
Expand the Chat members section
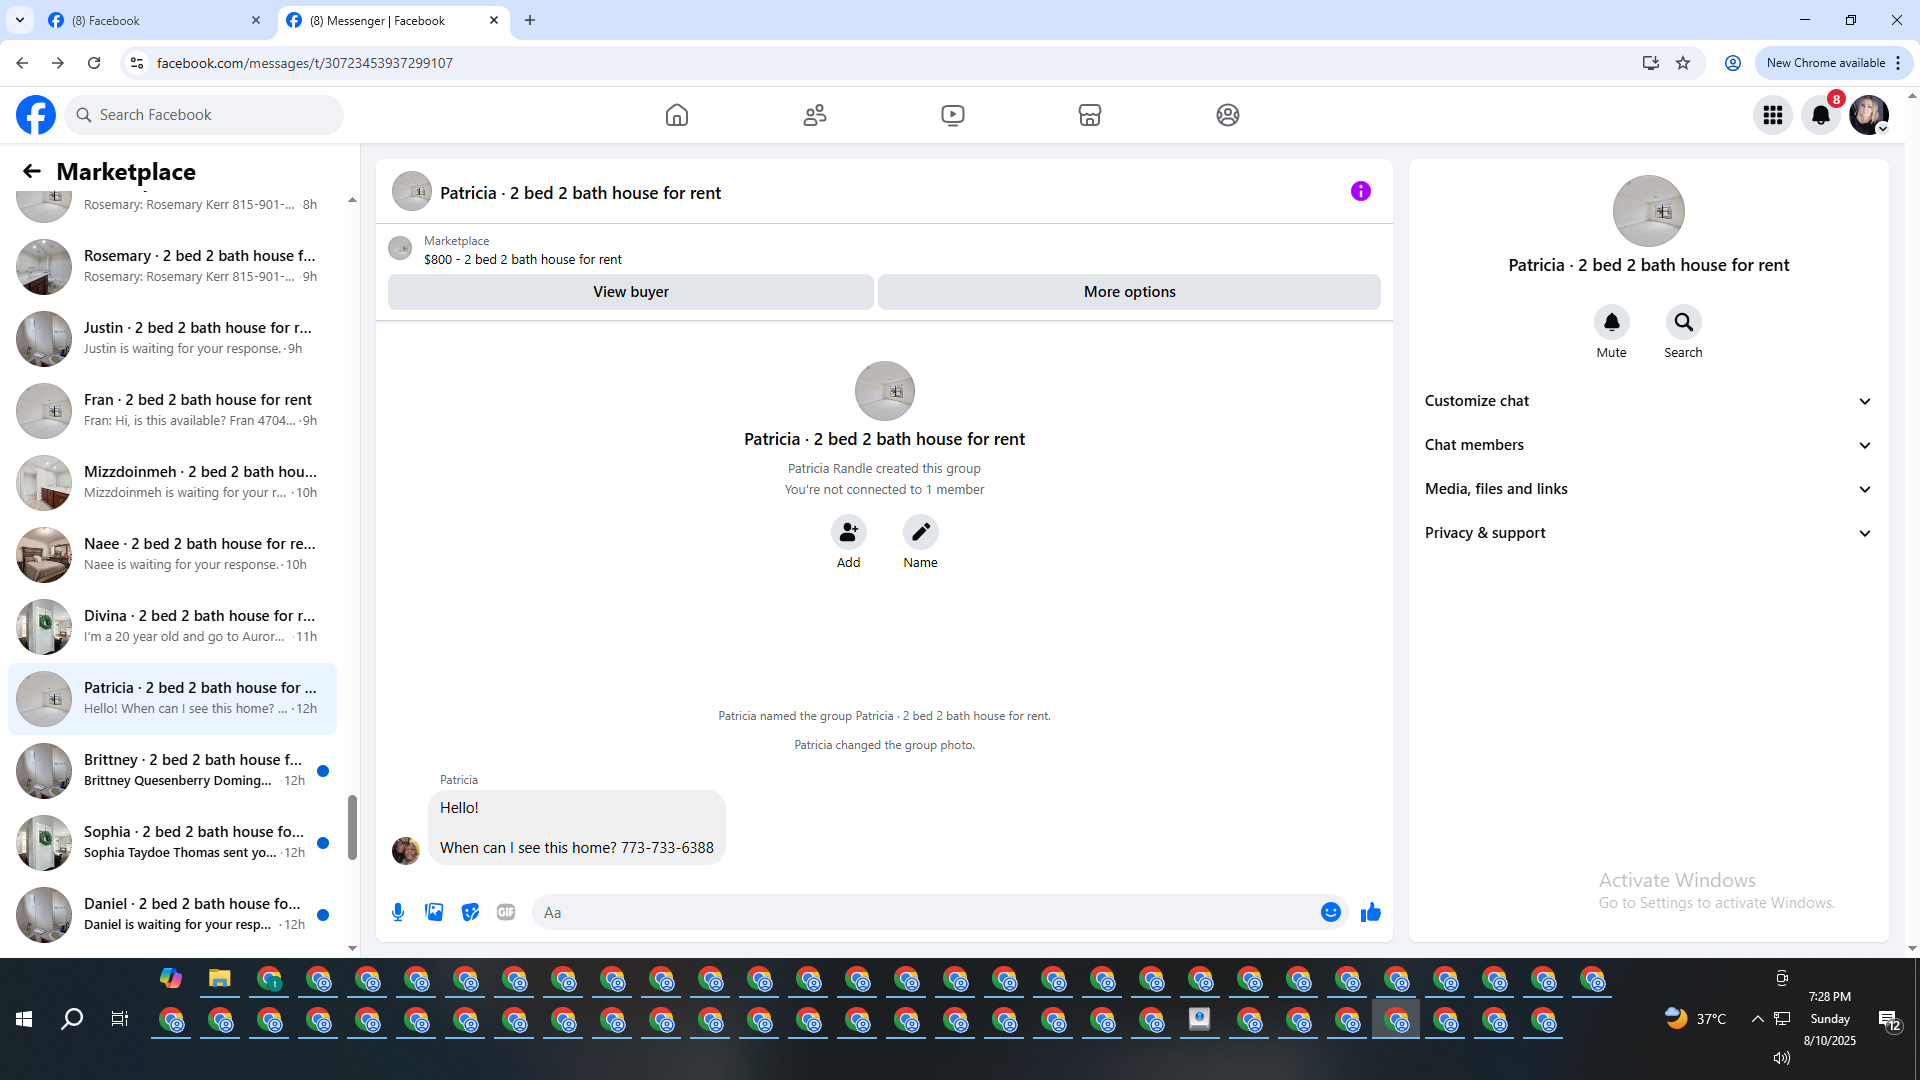[x=1648, y=445]
